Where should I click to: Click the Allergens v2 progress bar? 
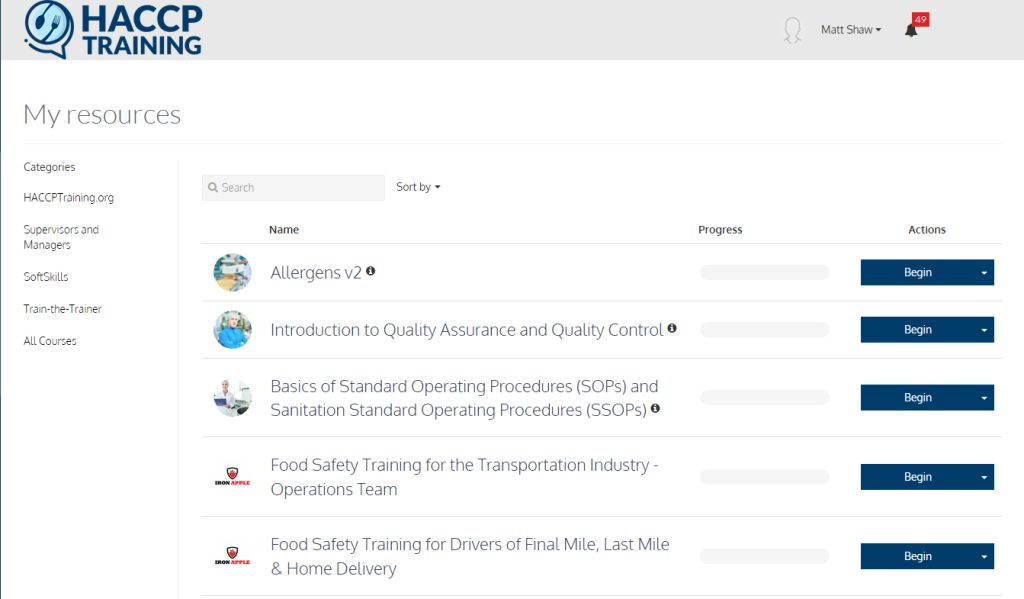764,273
